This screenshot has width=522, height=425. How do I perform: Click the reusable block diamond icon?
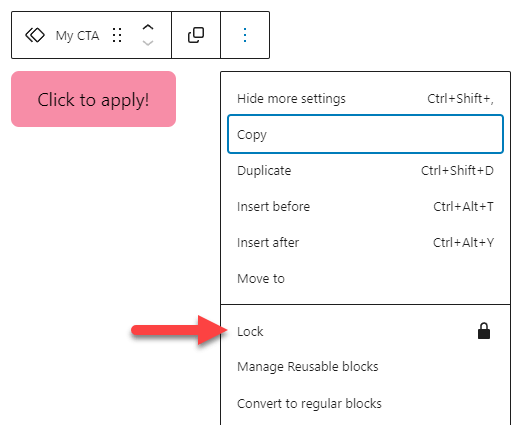[x=35, y=35]
